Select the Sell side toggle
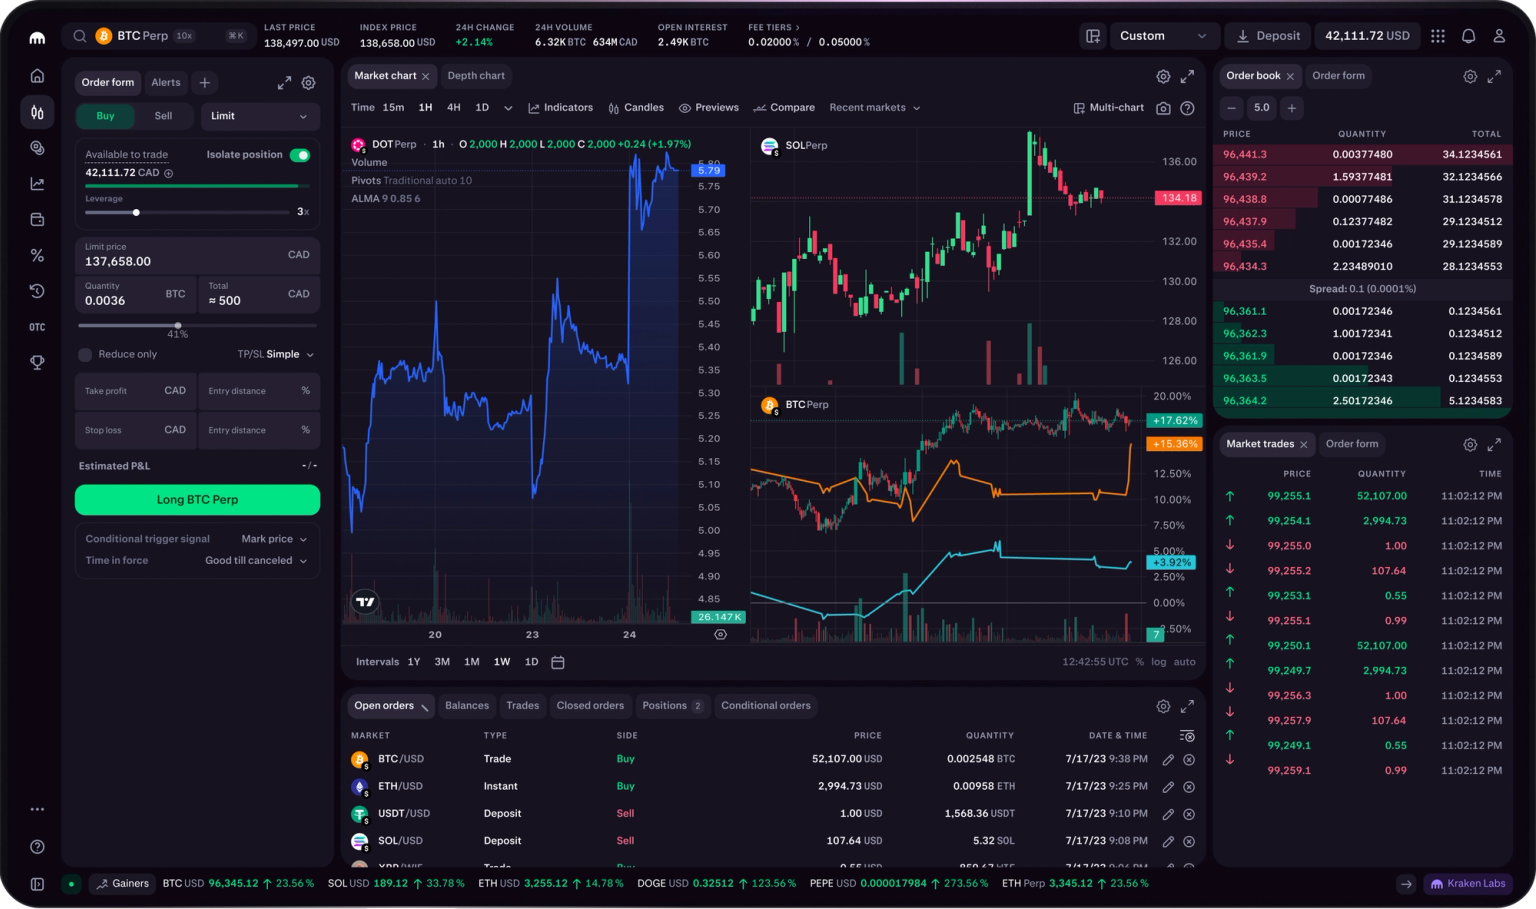Screen dimensions: 1536x909 click(163, 116)
